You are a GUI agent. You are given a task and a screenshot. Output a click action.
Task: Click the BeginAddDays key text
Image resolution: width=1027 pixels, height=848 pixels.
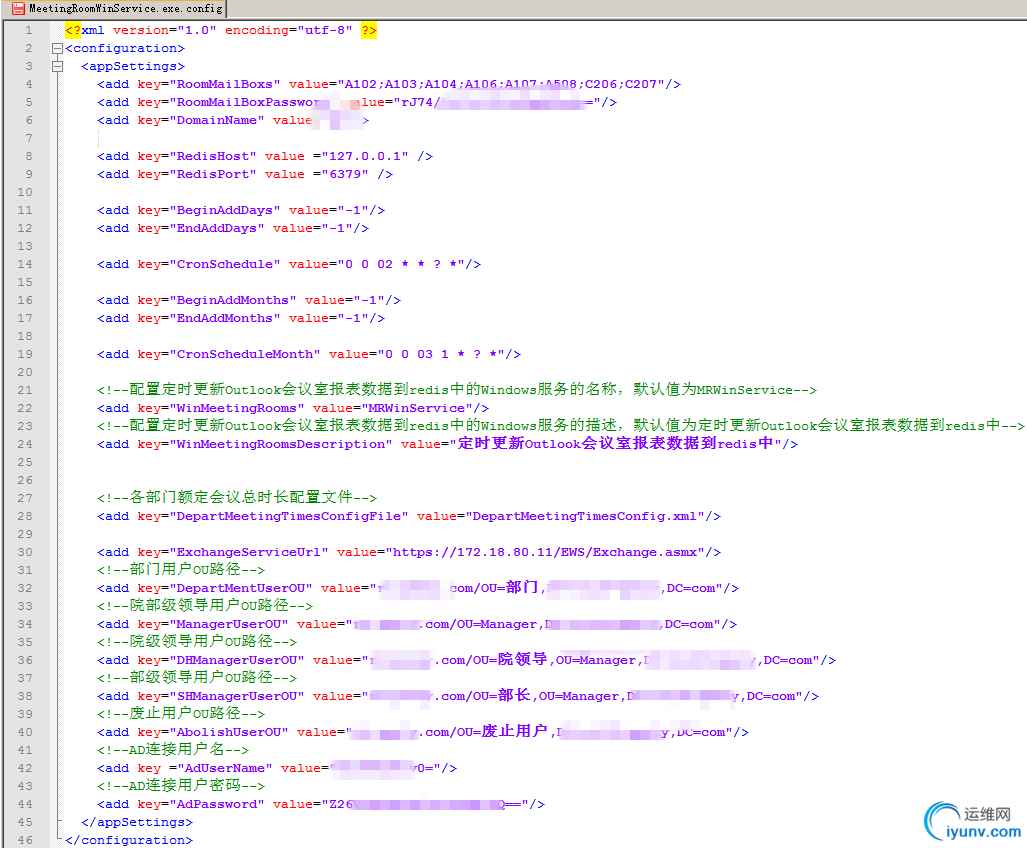[225, 210]
